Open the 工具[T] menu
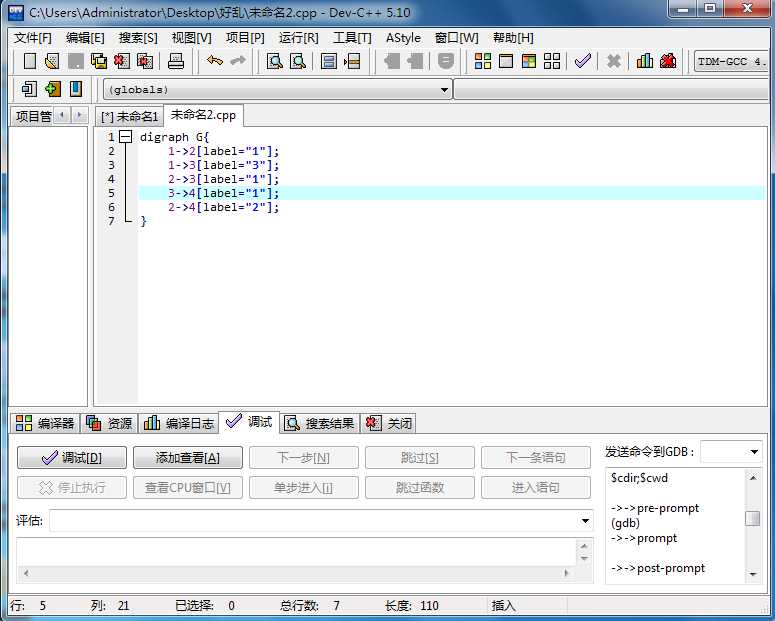 [352, 38]
